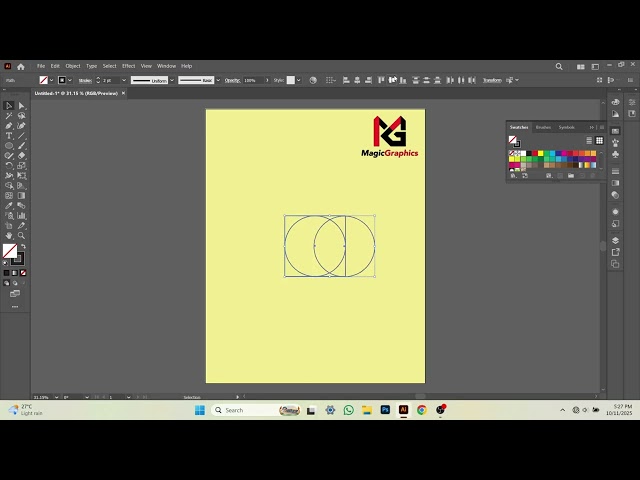Select the Direct Selection tool
The image size is (640, 480).
(x=22, y=106)
